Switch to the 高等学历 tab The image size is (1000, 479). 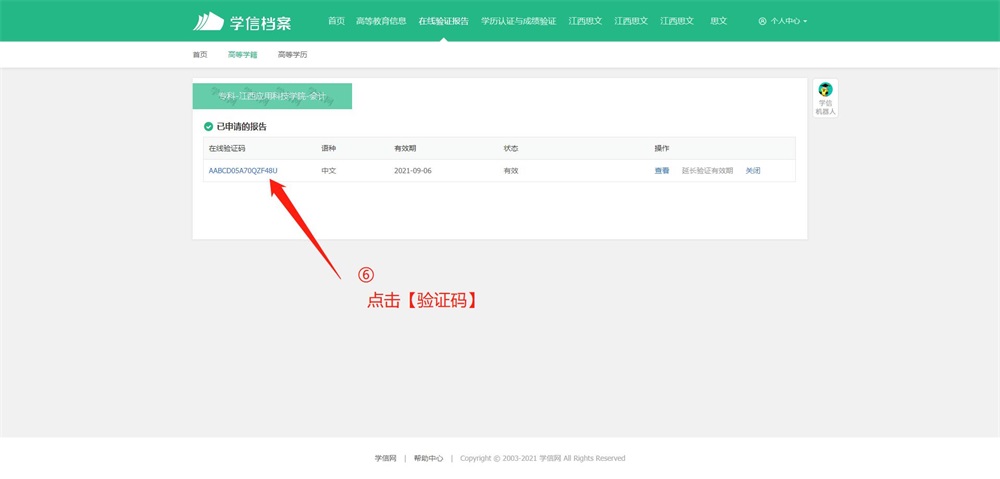(x=292, y=55)
